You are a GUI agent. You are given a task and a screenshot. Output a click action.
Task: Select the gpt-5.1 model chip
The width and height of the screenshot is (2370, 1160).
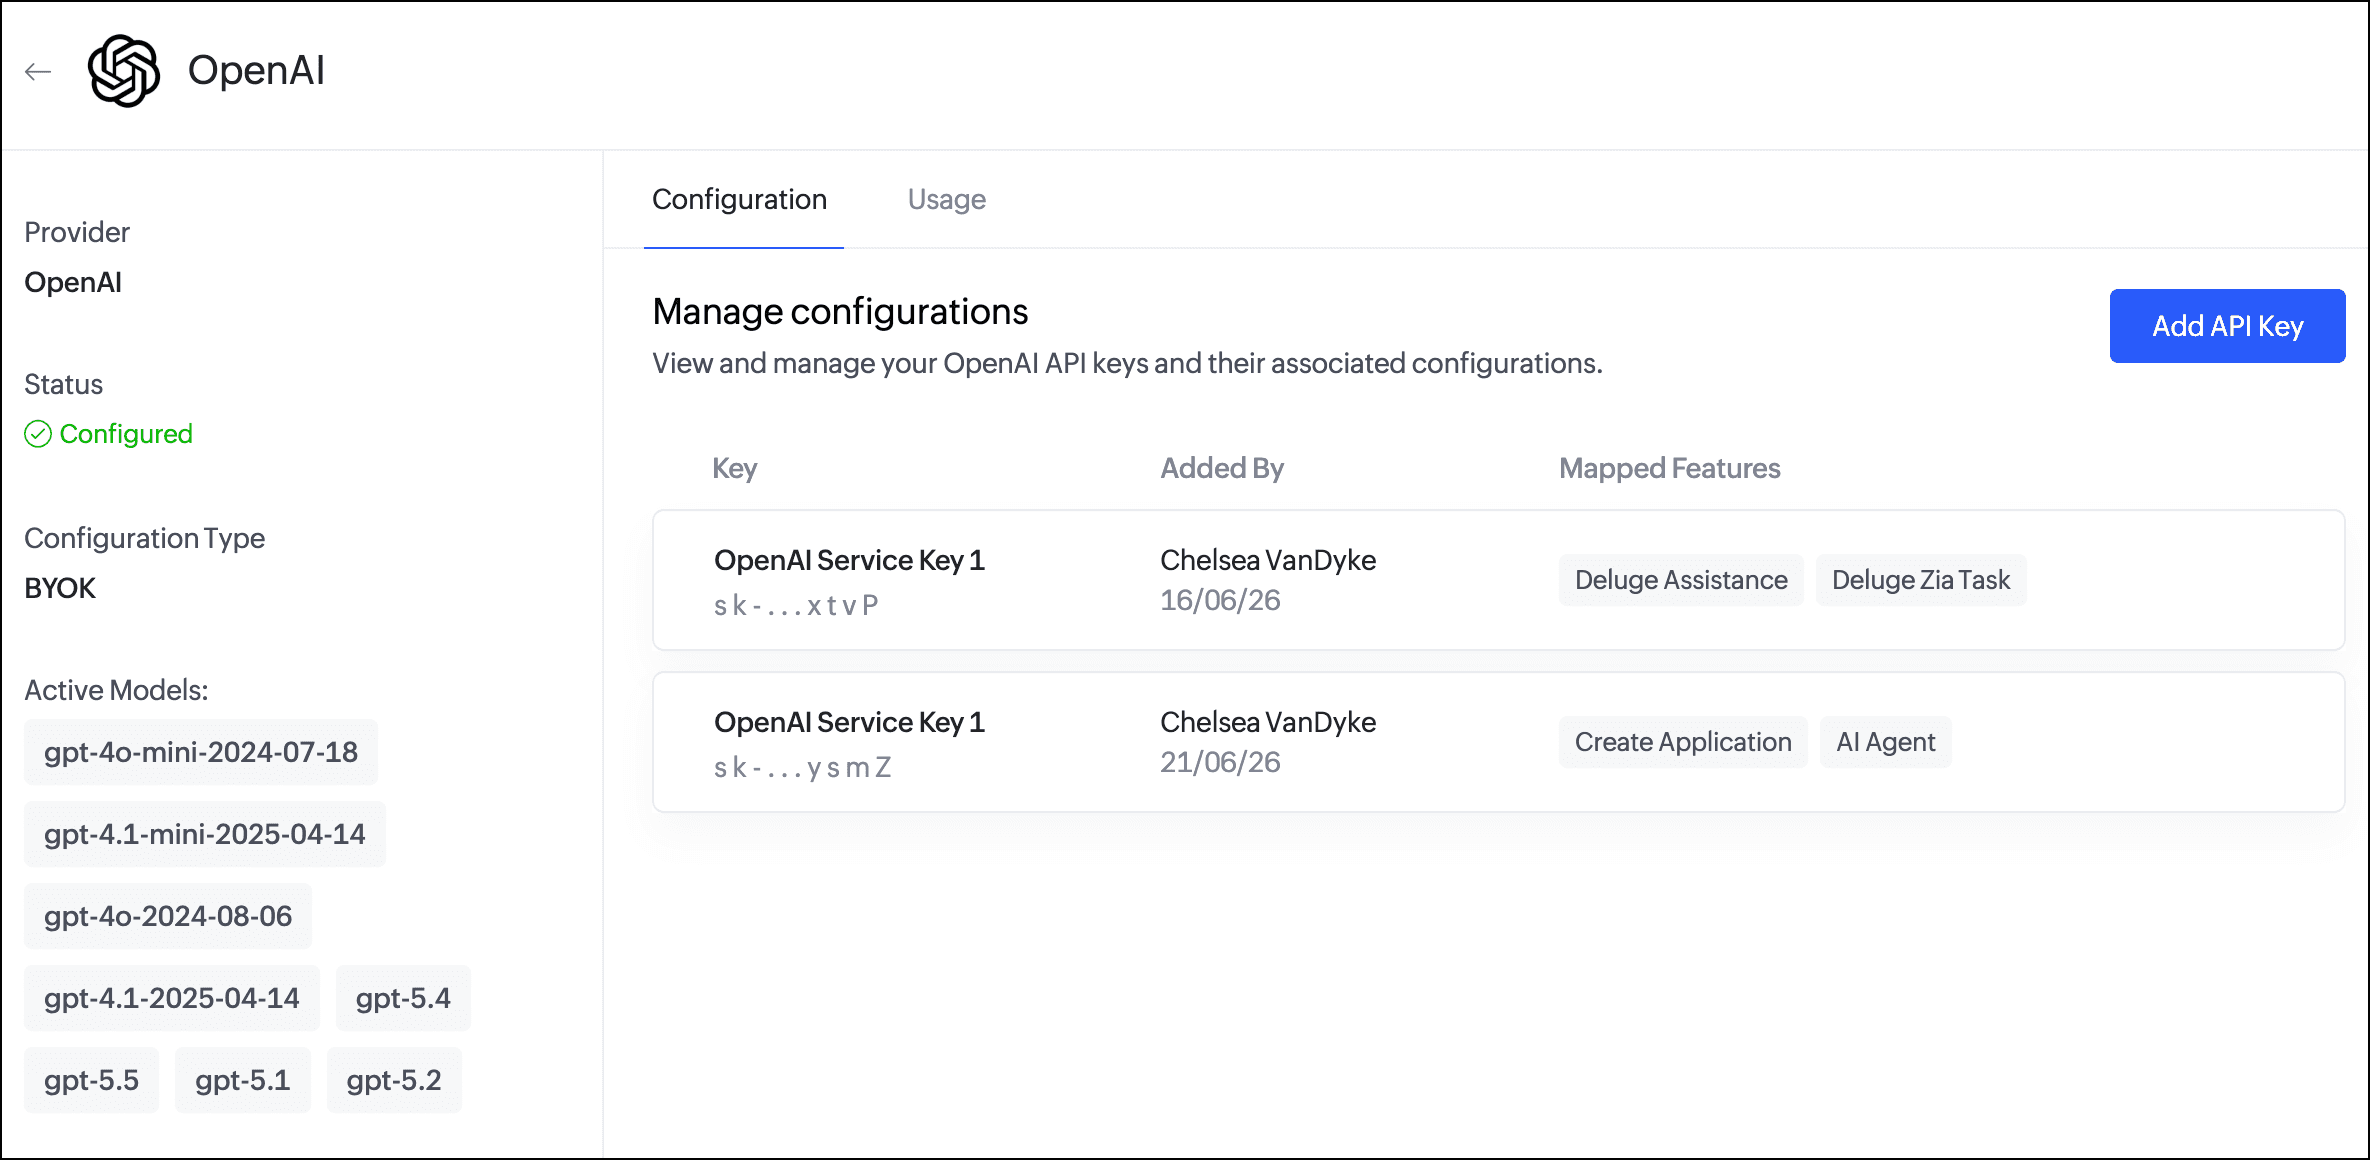point(243,1080)
